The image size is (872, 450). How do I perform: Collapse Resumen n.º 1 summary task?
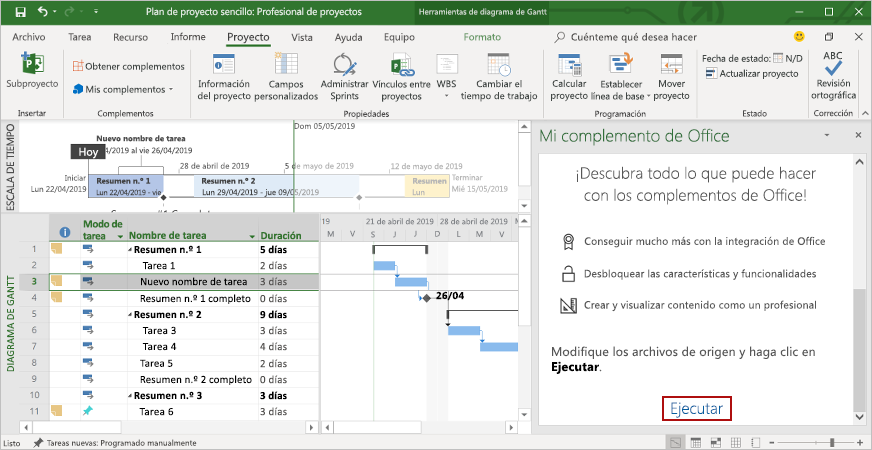(x=130, y=250)
